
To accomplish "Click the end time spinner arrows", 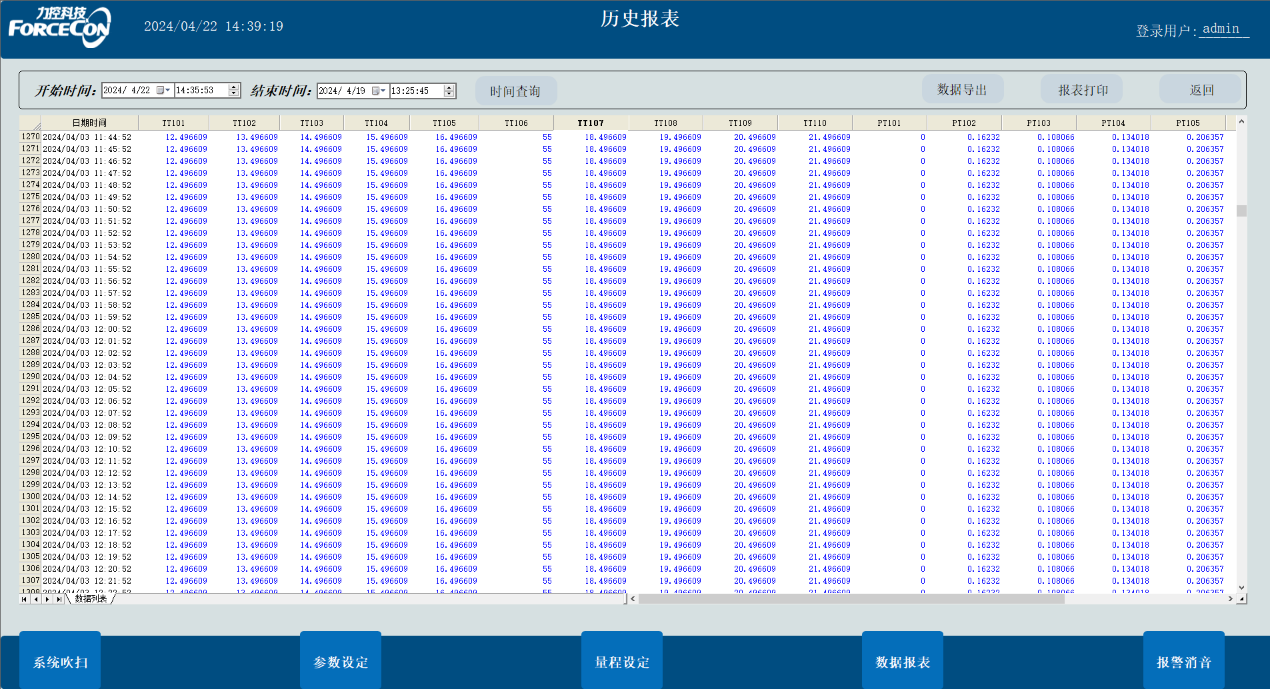I will coord(450,91).
